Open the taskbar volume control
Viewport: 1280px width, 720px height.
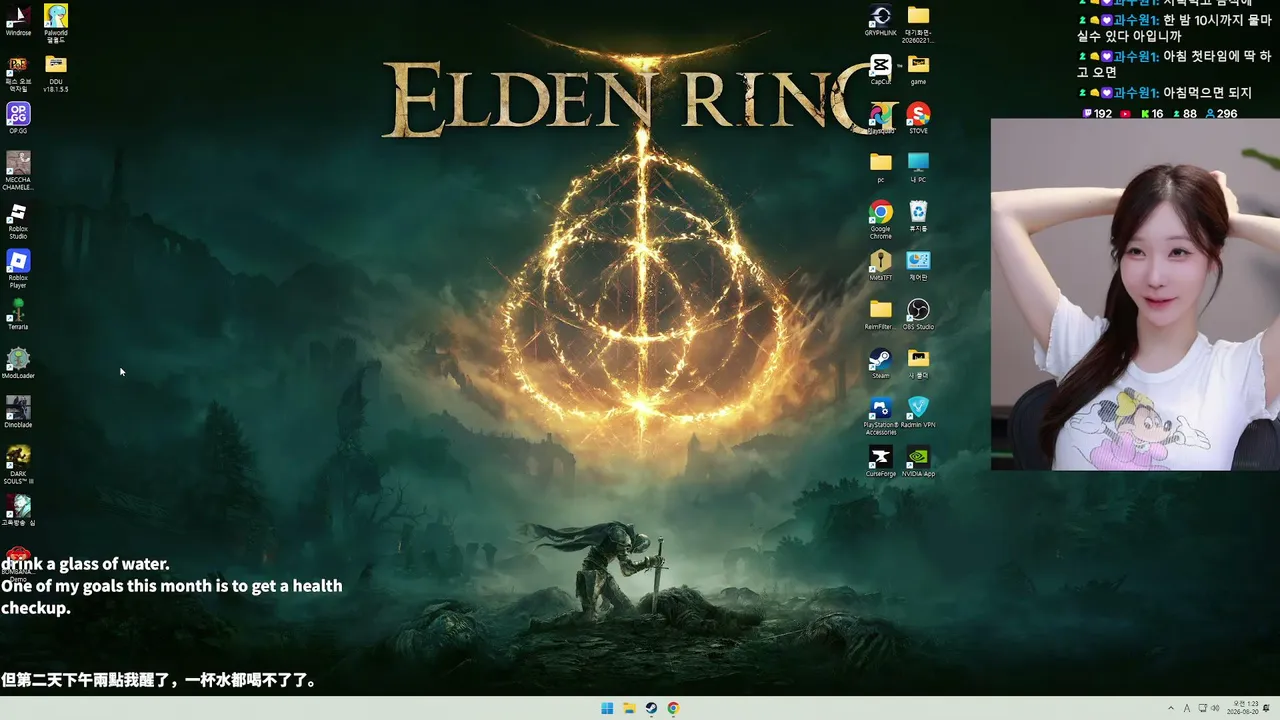[x=1216, y=709]
